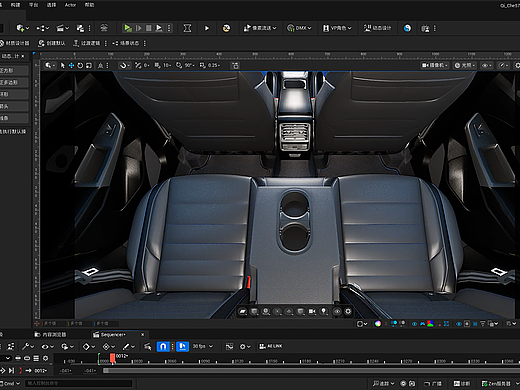Open the Sequencer curve editor icon
The image size is (520, 390).
(229, 347)
